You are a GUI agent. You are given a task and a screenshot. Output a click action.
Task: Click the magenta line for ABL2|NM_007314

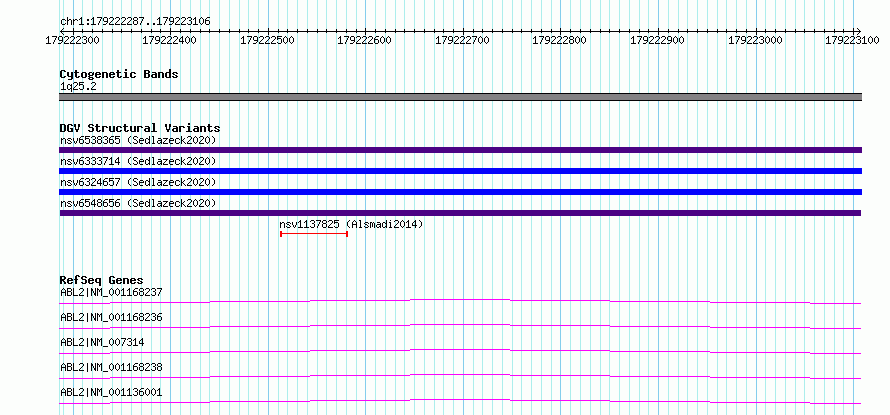tap(460, 351)
